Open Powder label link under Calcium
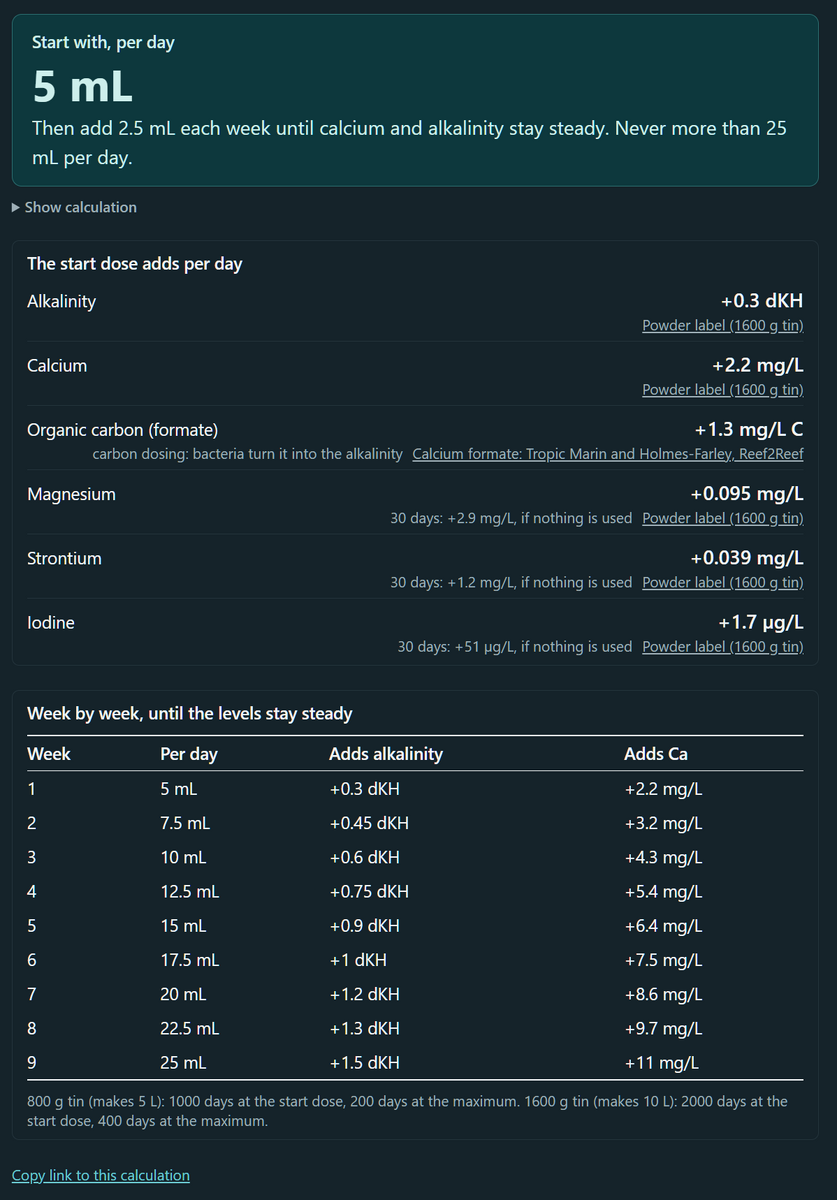 click(722, 389)
